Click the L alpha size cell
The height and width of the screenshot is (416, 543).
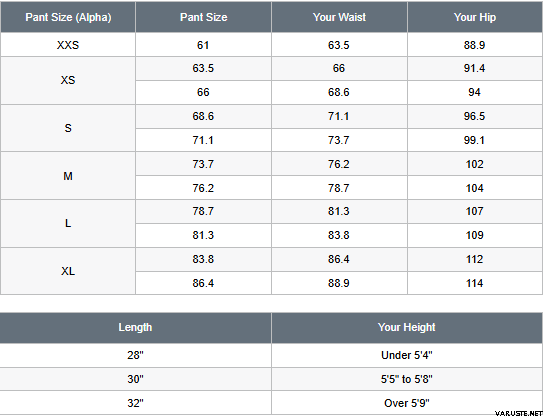tap(68, 223)
